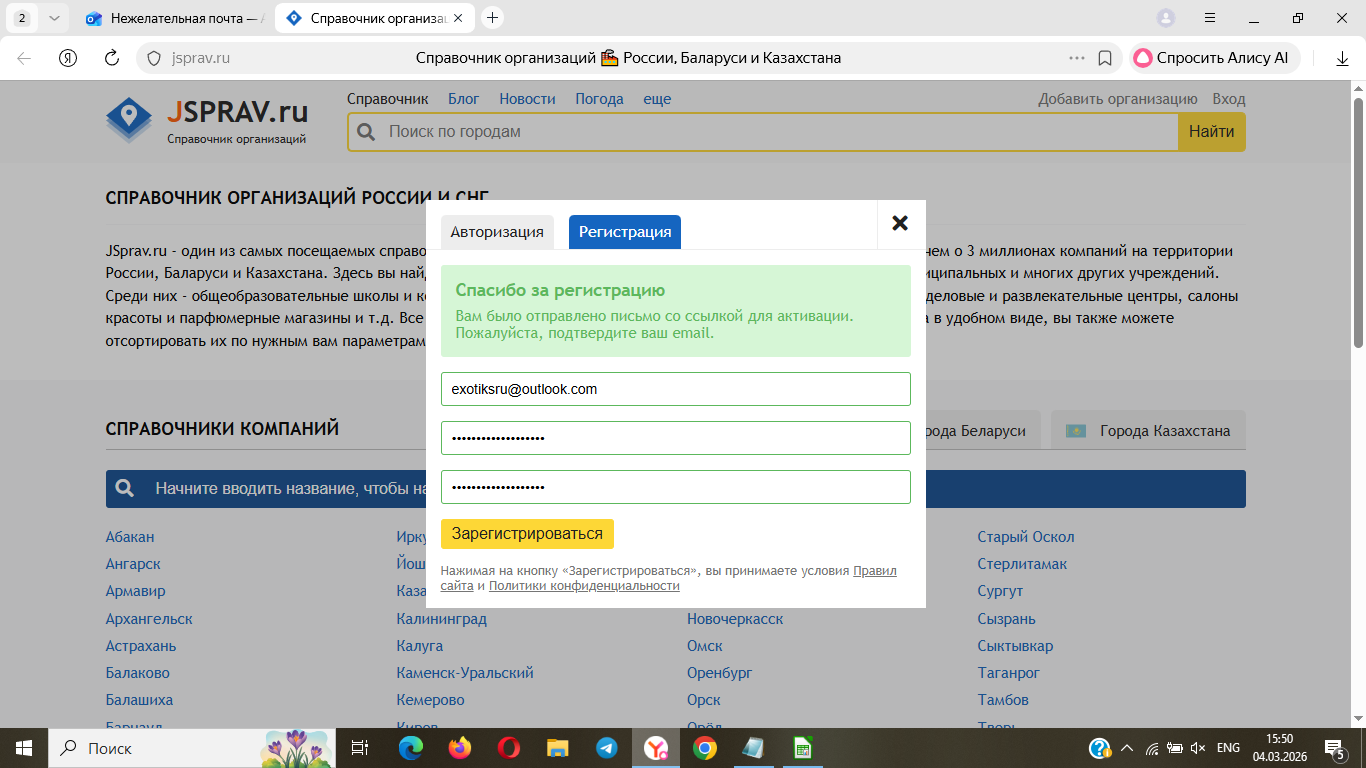This screenshot has height=768, width=1366.
Task: Open Google Chrome from the taskbar
Action: click(705, 748)
